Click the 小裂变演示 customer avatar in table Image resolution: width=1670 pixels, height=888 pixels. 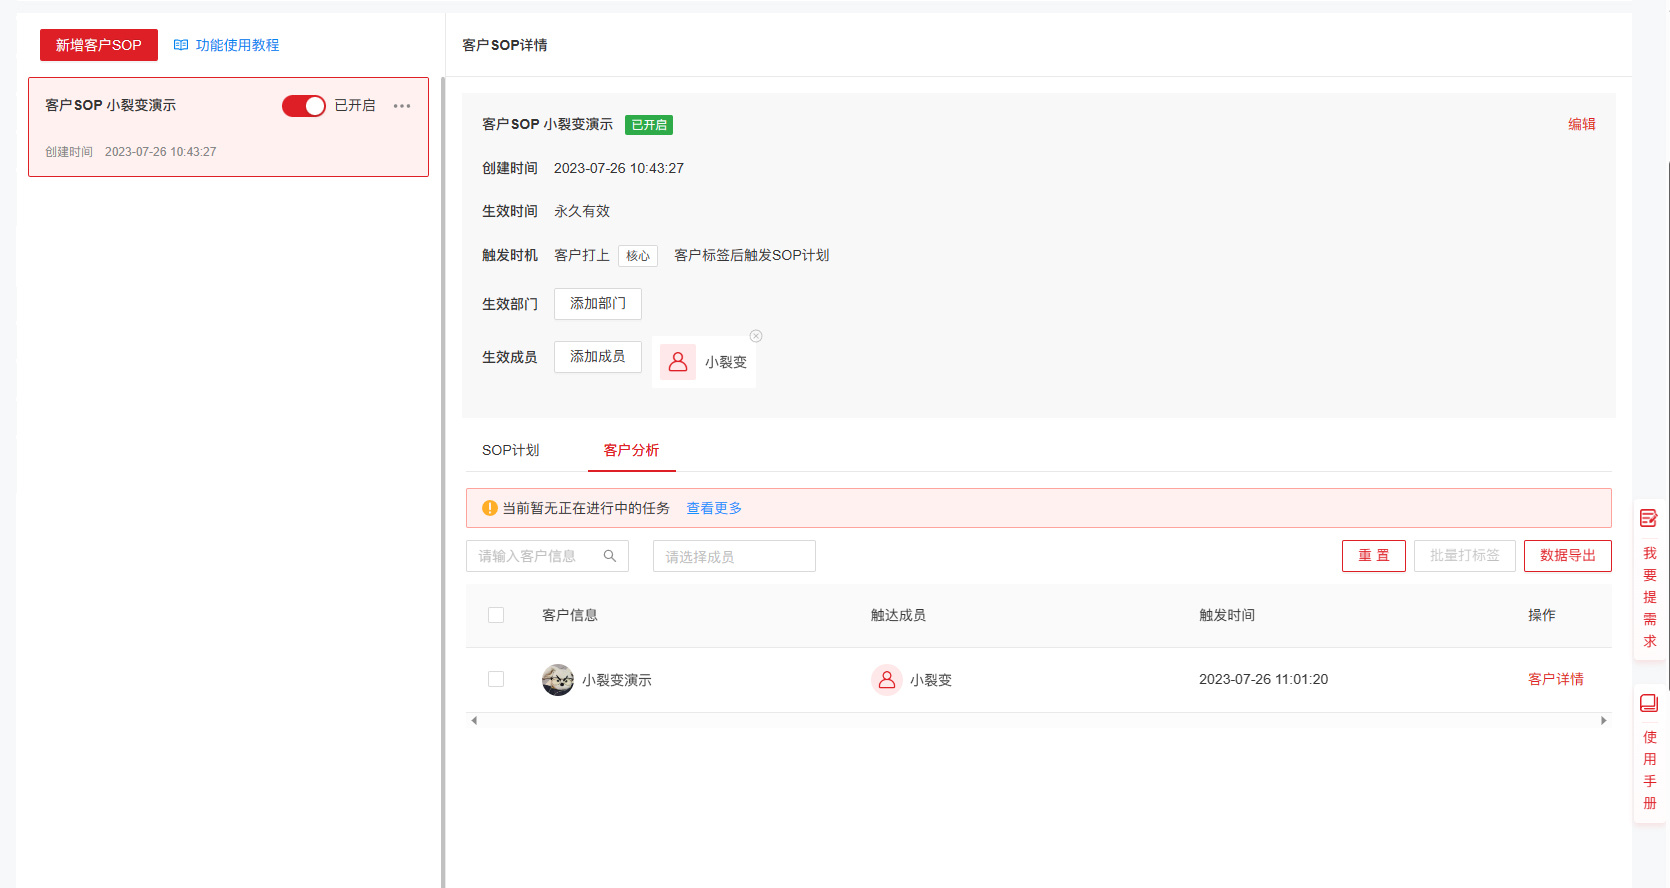558,680
